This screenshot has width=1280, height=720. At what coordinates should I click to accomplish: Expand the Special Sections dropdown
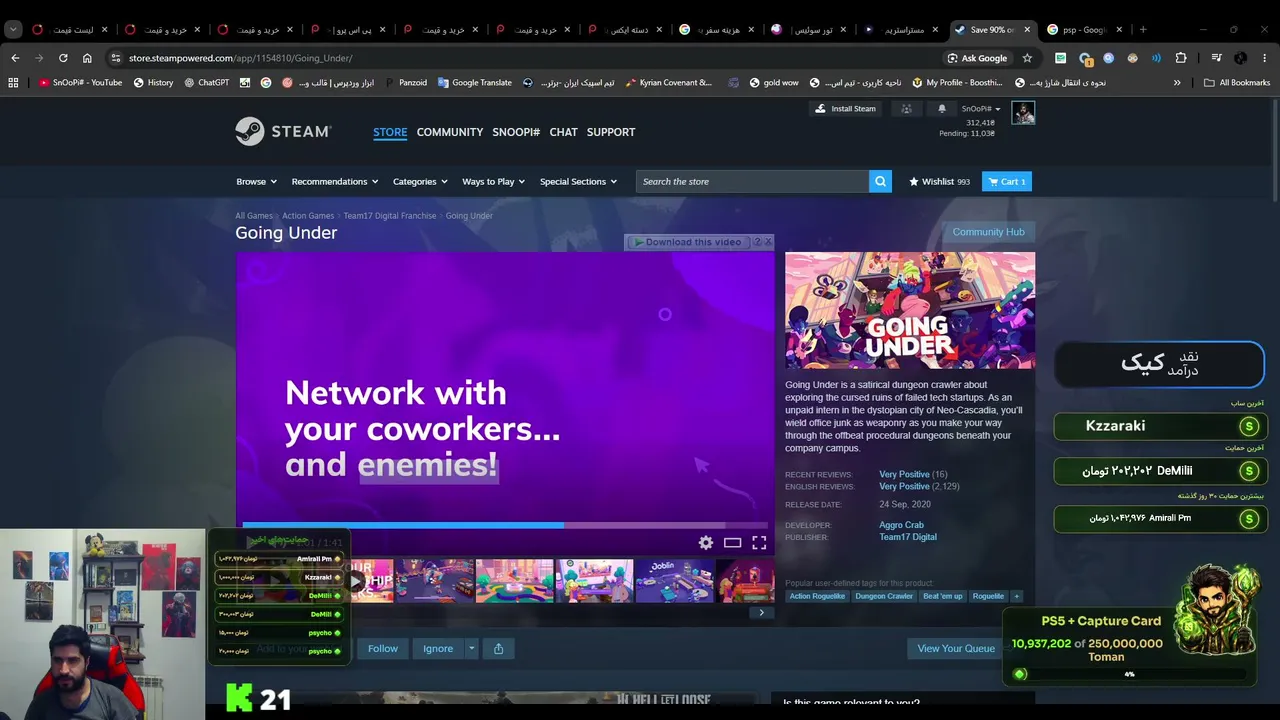578,181
